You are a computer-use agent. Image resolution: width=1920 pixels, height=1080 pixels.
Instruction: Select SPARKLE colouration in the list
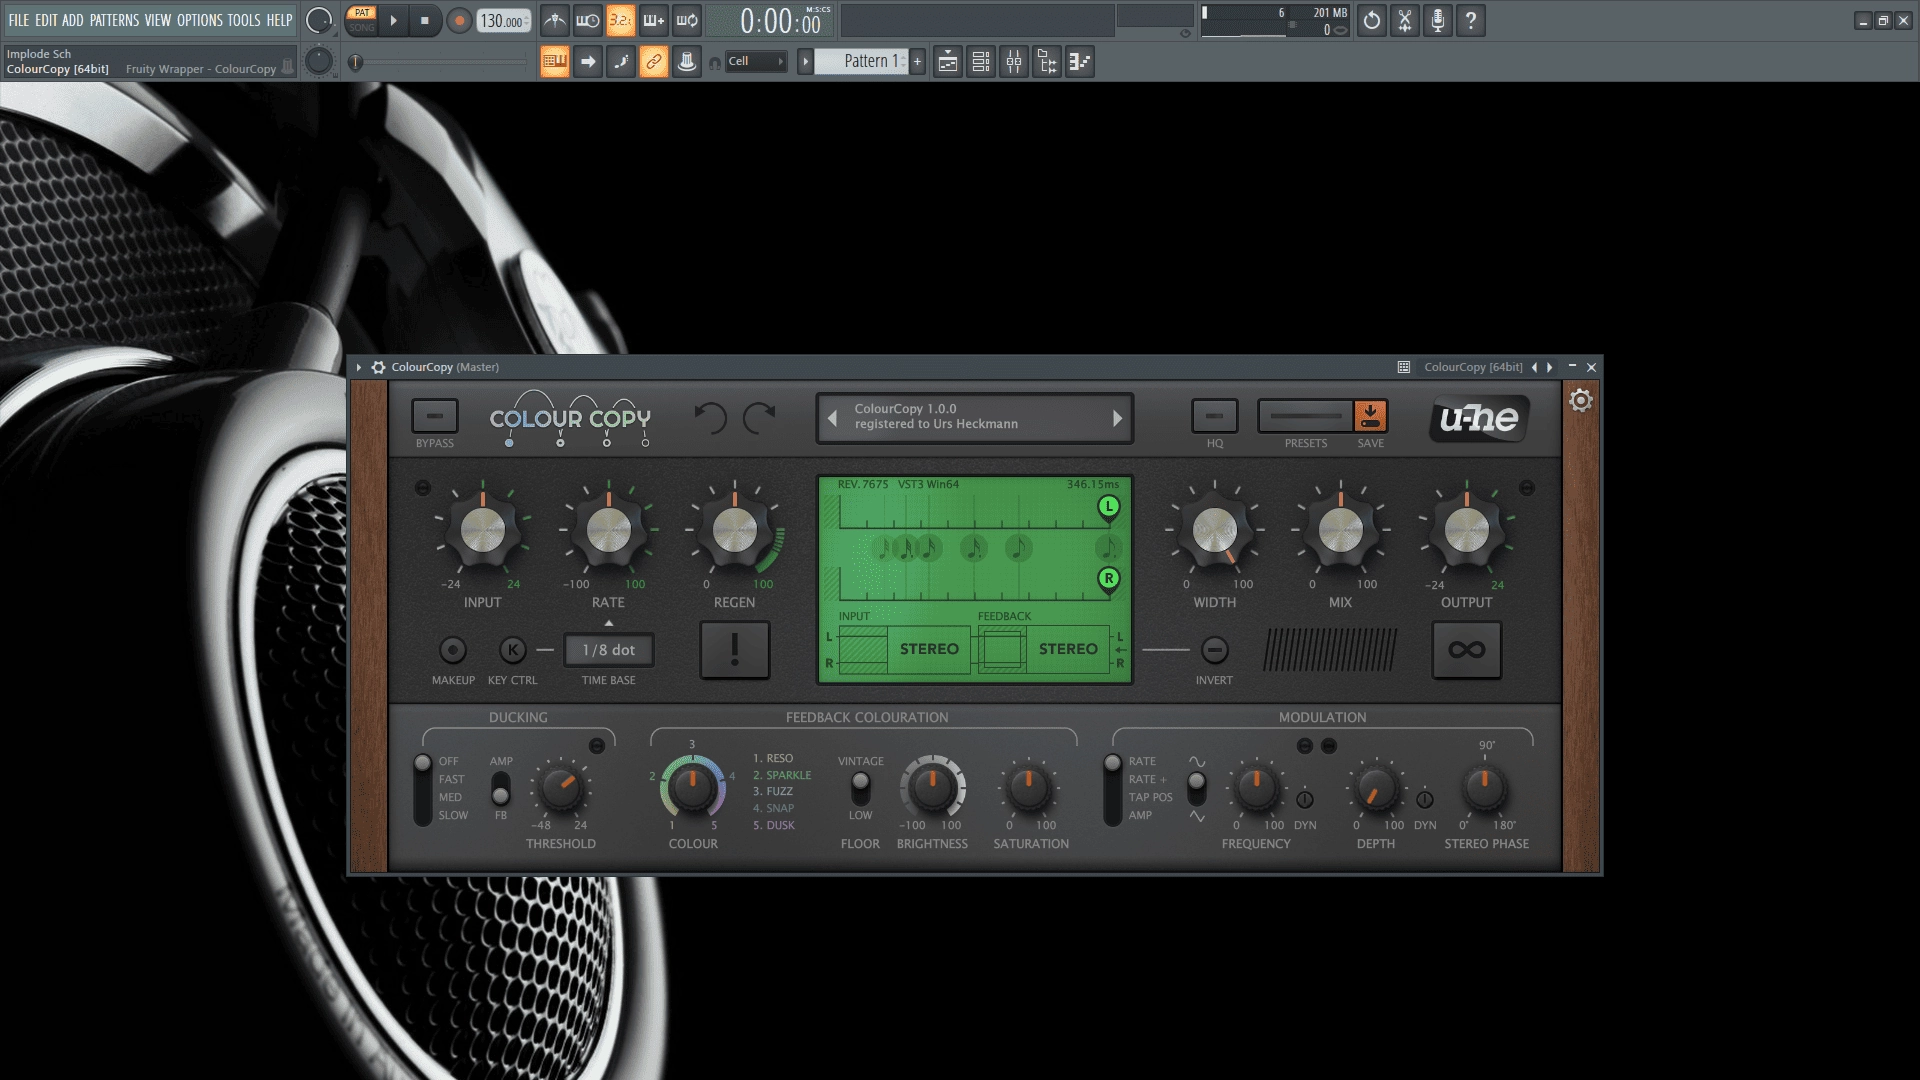[x=782, y=775]
